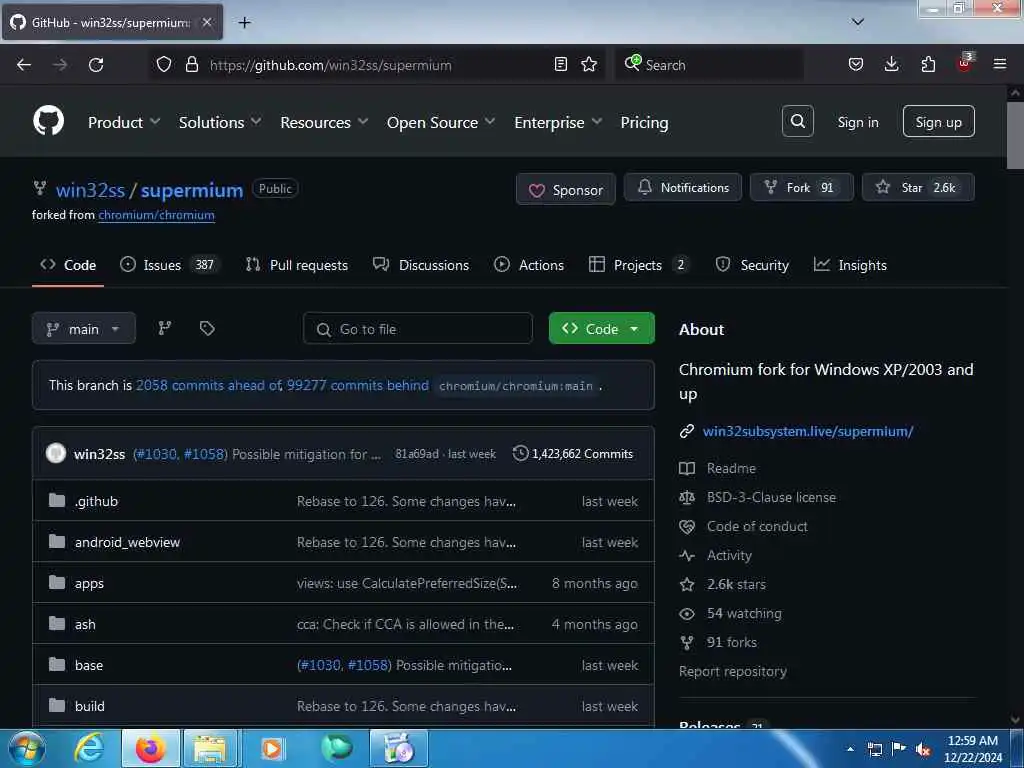Screen dimensions: 1024x768
Task: Show hidden tray icons arrow
Action: point(850,749)
